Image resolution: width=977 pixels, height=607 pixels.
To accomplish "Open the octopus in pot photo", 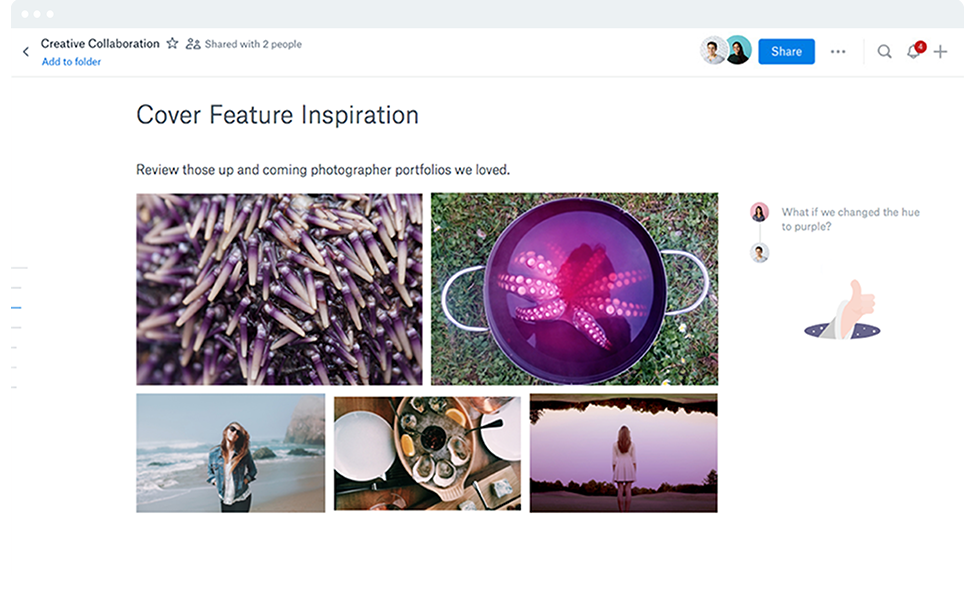I will (573, 288).
